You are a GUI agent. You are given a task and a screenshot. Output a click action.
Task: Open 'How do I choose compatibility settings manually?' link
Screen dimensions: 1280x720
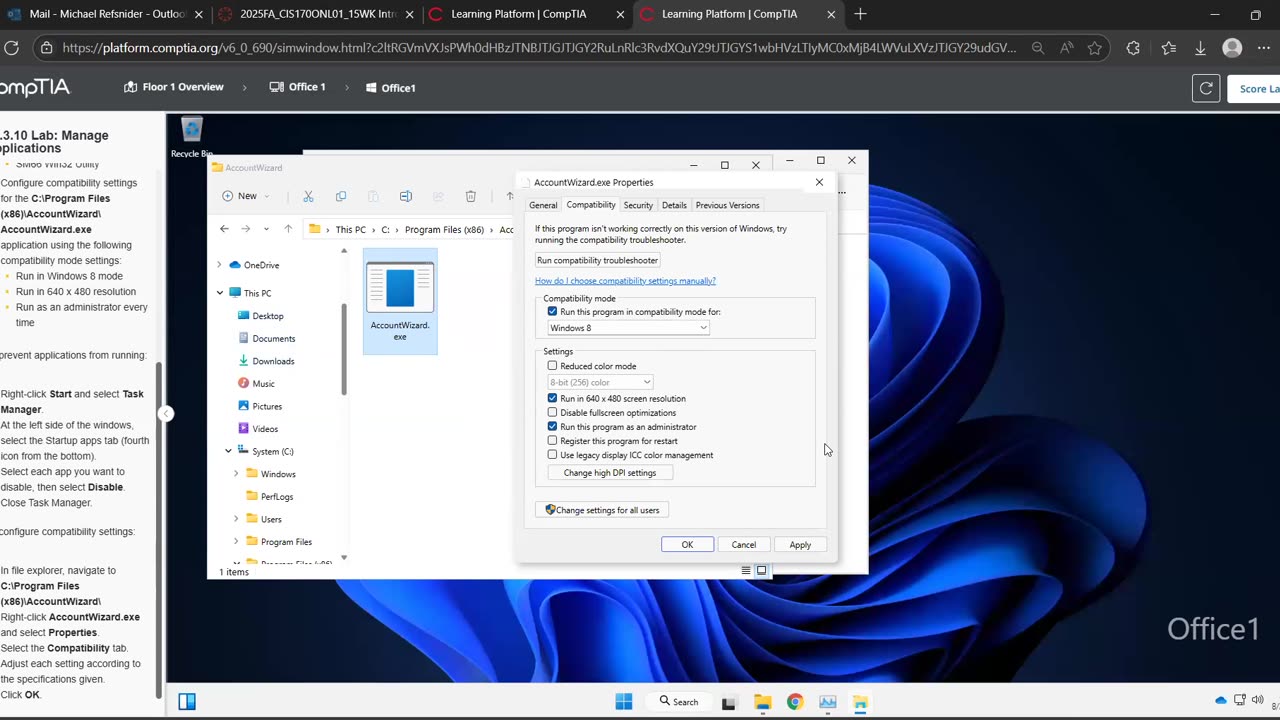click(x=625, y=281)
